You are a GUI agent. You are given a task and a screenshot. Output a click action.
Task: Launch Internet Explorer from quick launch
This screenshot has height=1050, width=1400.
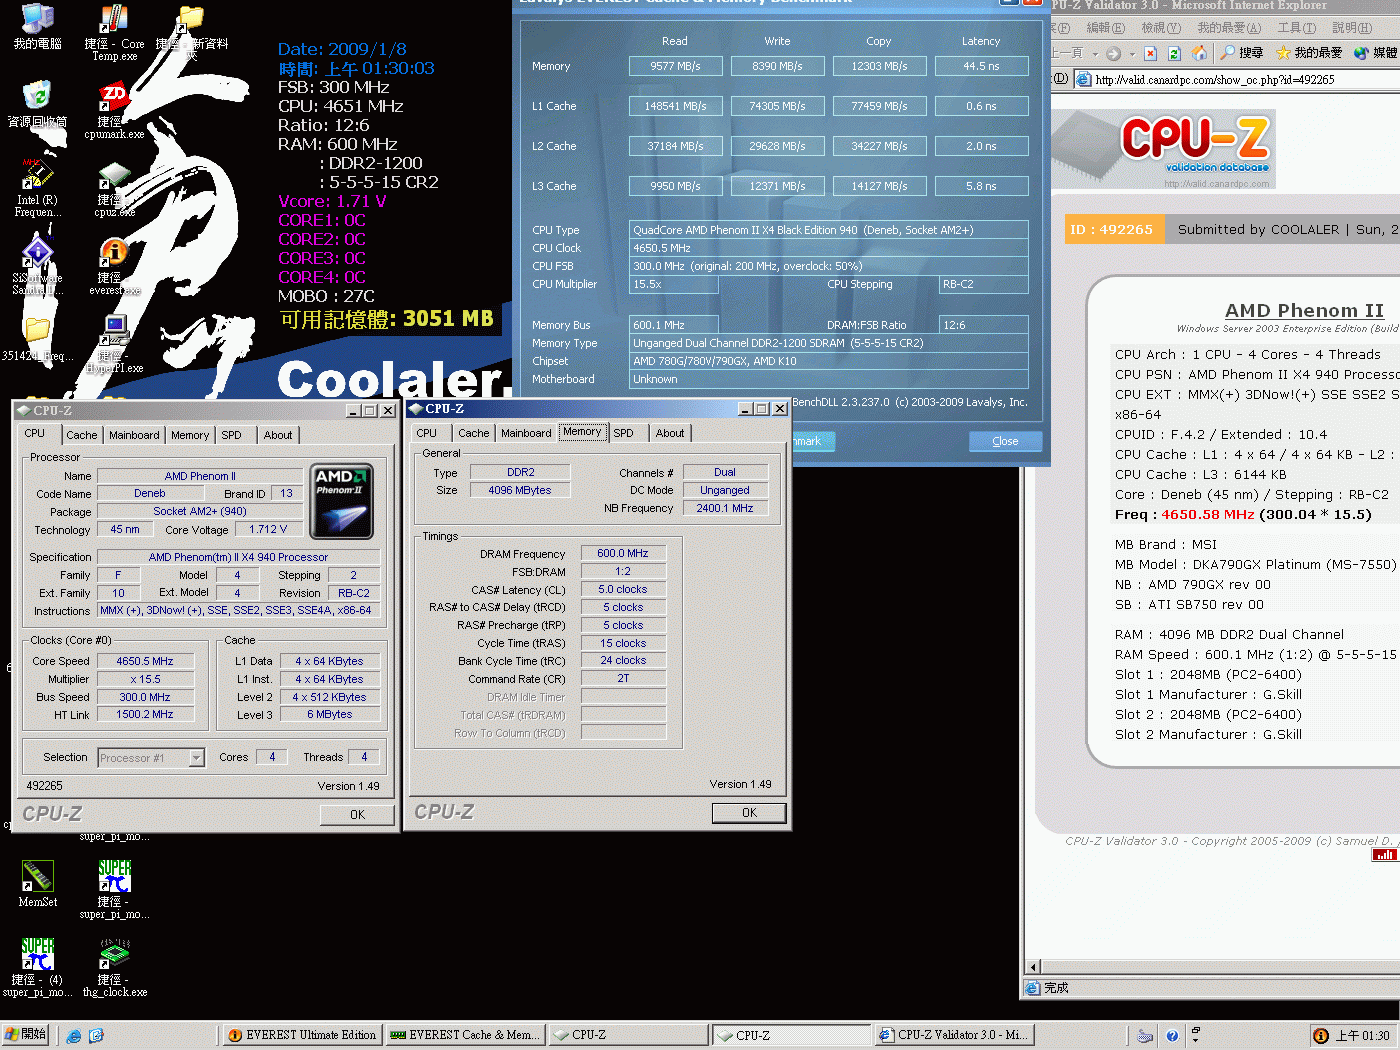tap(73, 1036)
